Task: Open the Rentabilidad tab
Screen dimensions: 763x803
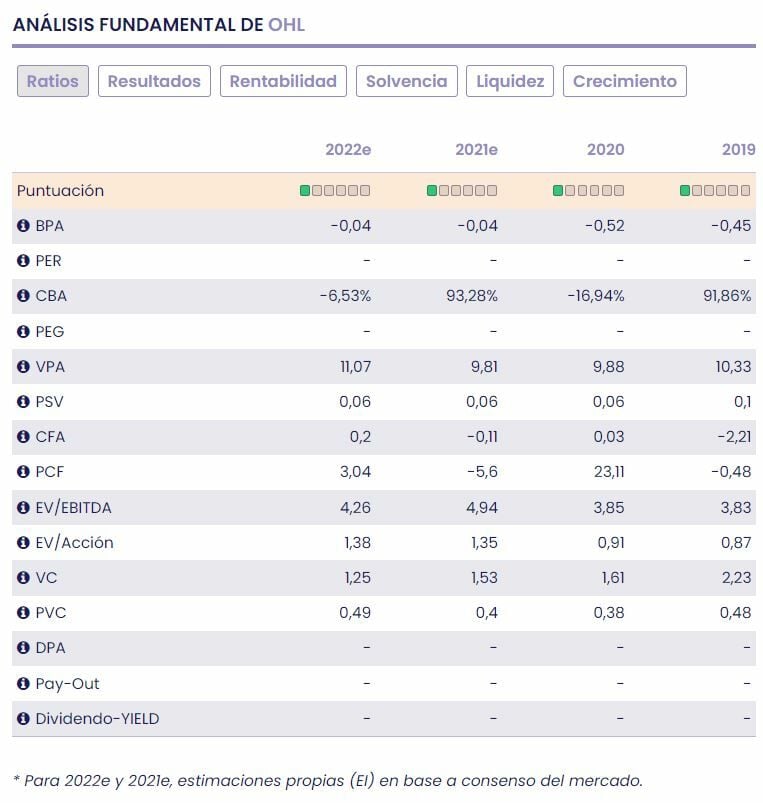Action: [x=283, y=81]
